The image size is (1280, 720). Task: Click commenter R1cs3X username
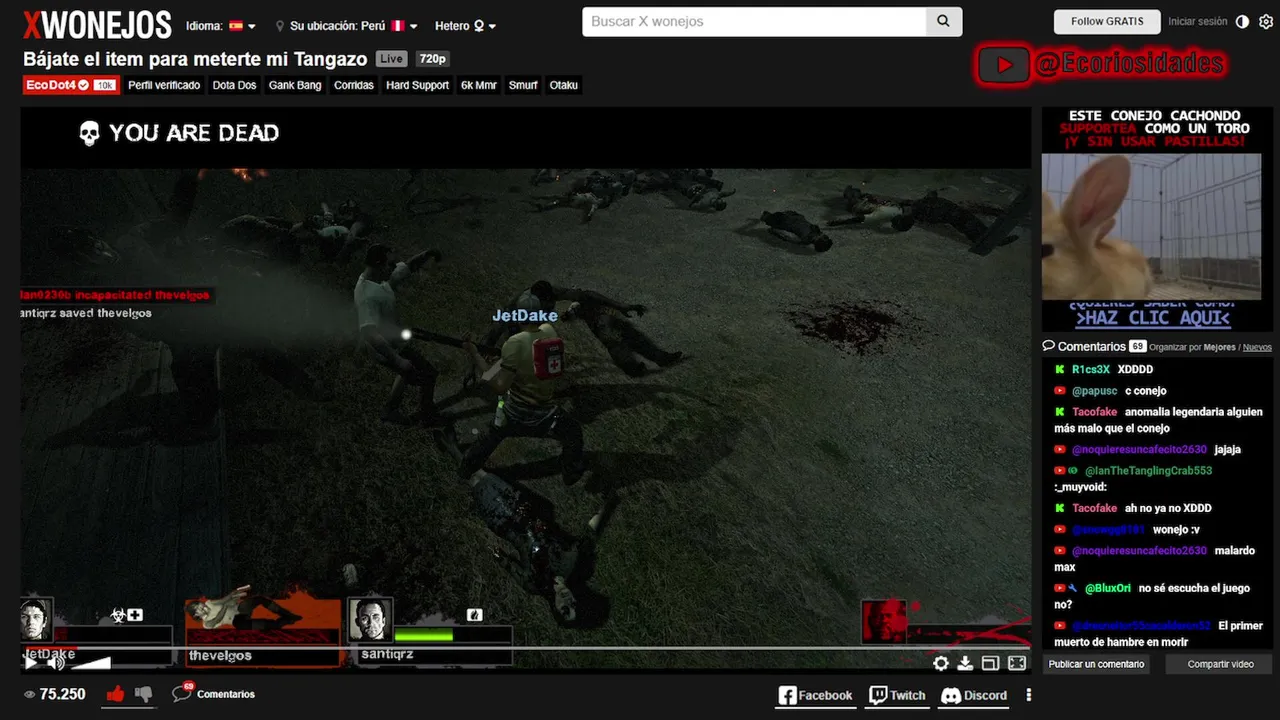click(x=1090, y=369)
